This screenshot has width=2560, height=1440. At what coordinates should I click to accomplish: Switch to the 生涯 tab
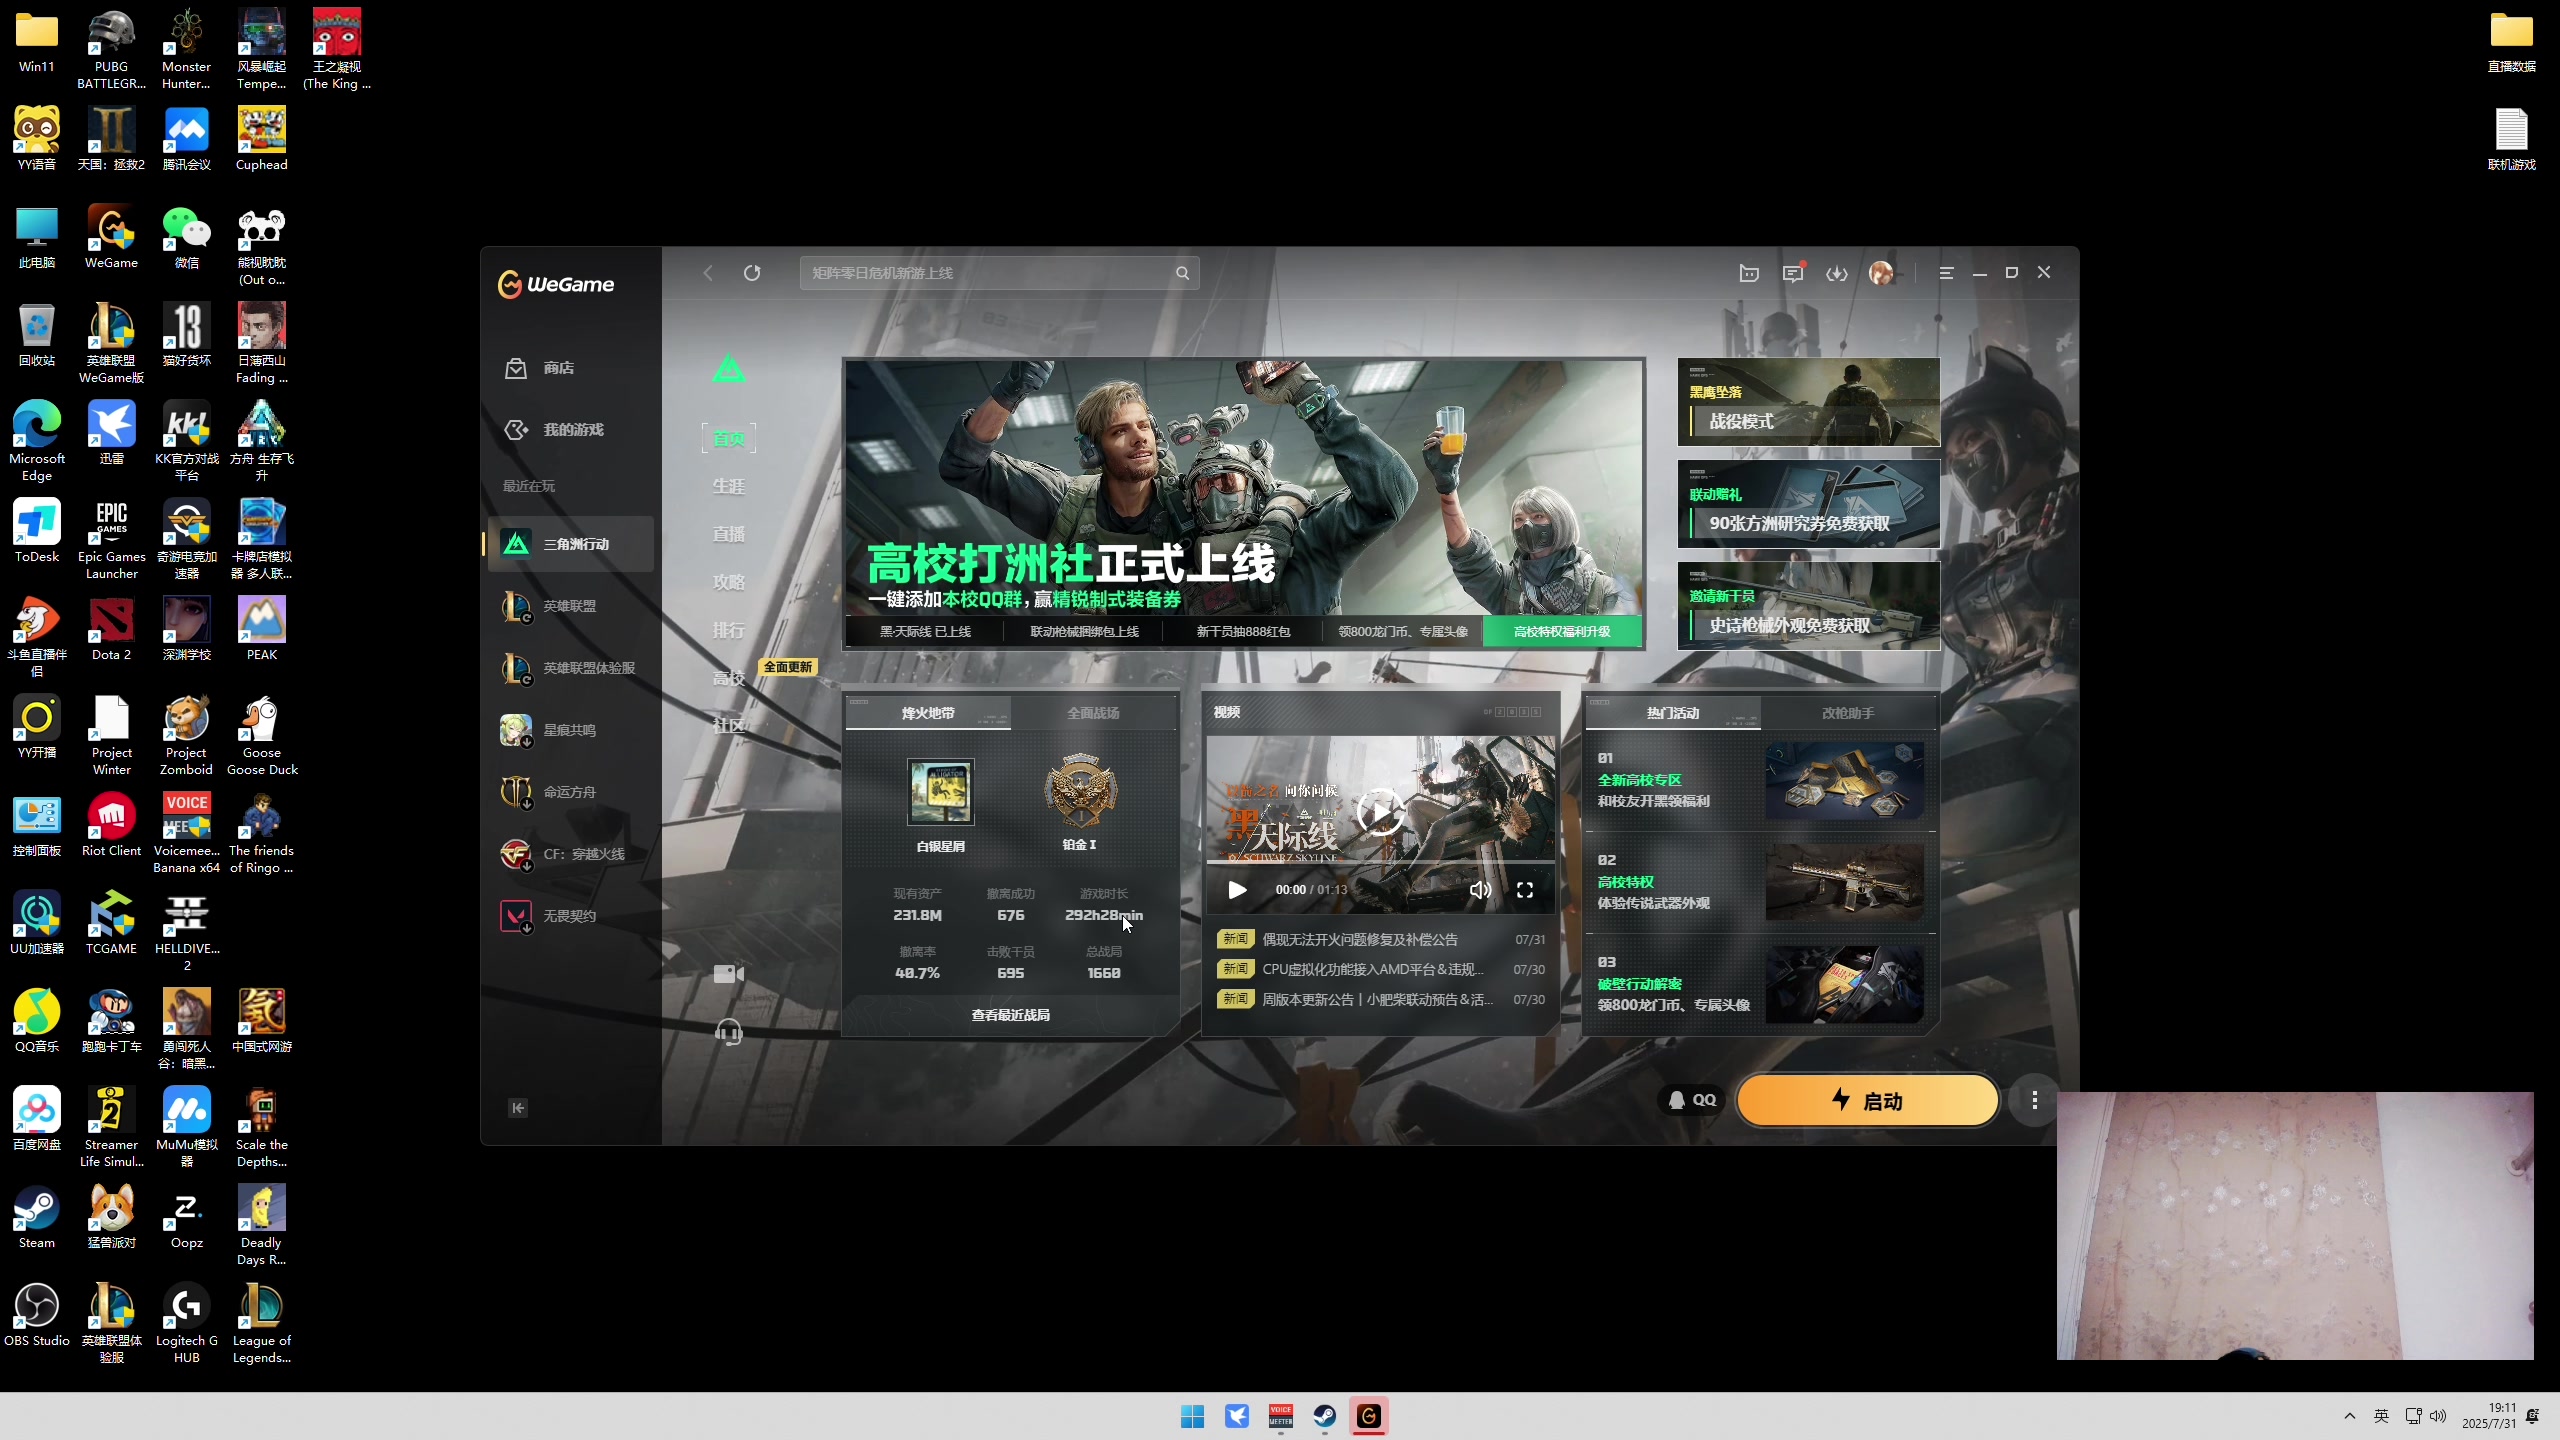729,486
